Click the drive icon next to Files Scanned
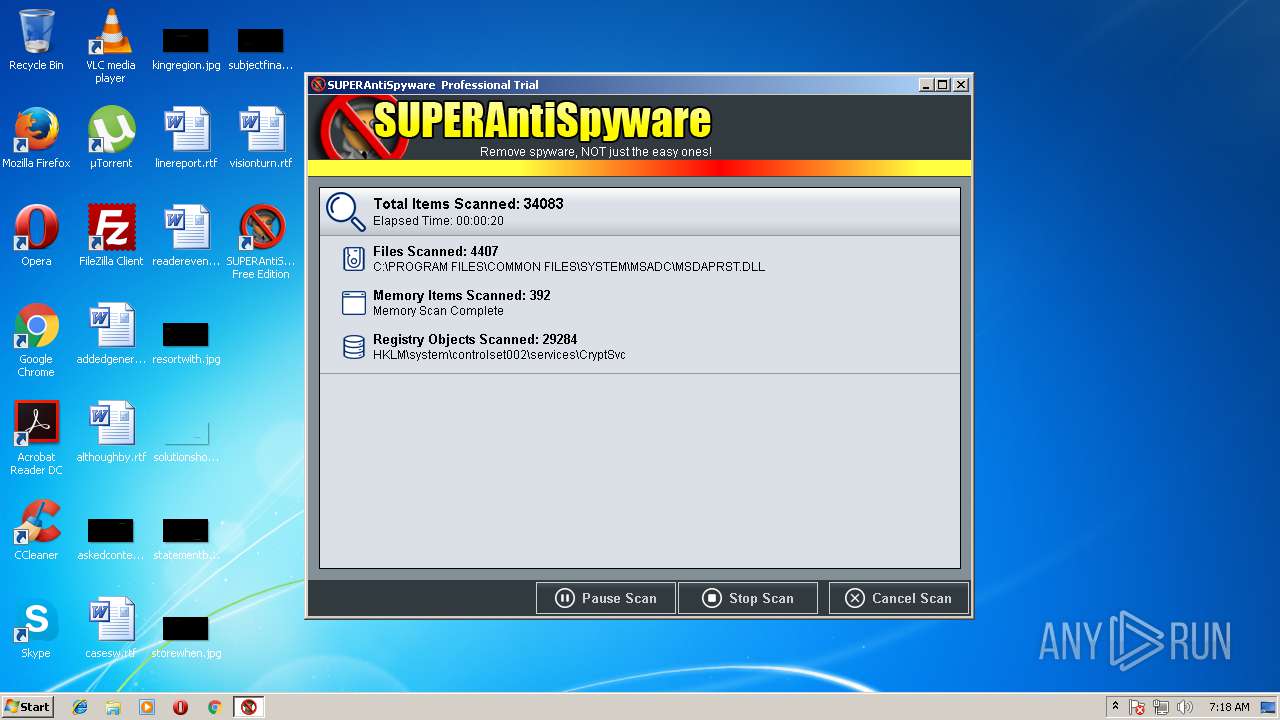The image size is (1280, 720). pos(353,259)
